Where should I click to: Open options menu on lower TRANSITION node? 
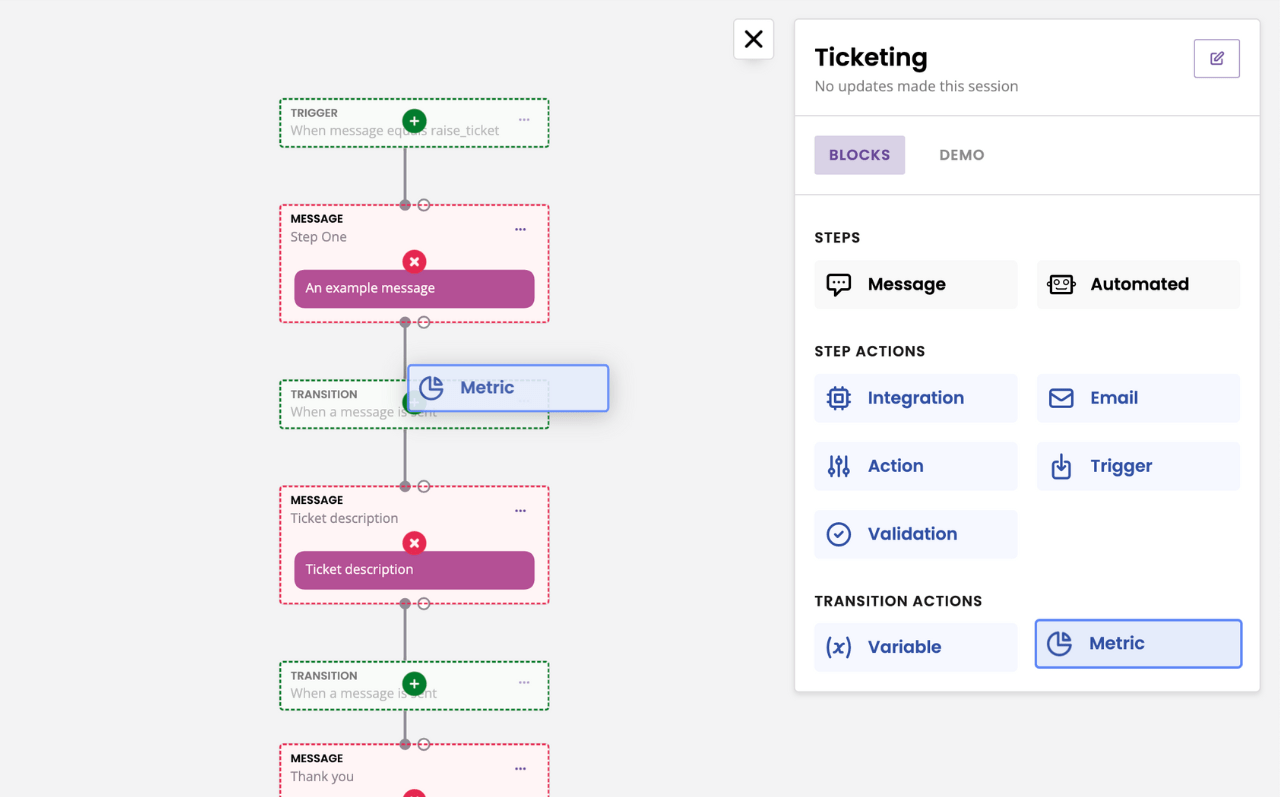(x=524, y=683)
